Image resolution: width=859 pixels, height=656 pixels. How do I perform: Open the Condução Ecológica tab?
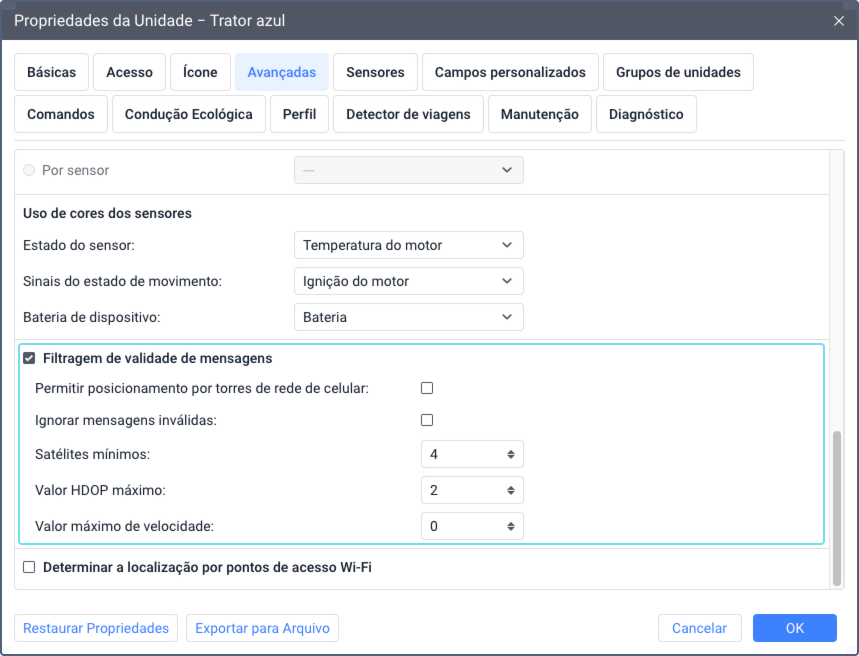point(188,114)
